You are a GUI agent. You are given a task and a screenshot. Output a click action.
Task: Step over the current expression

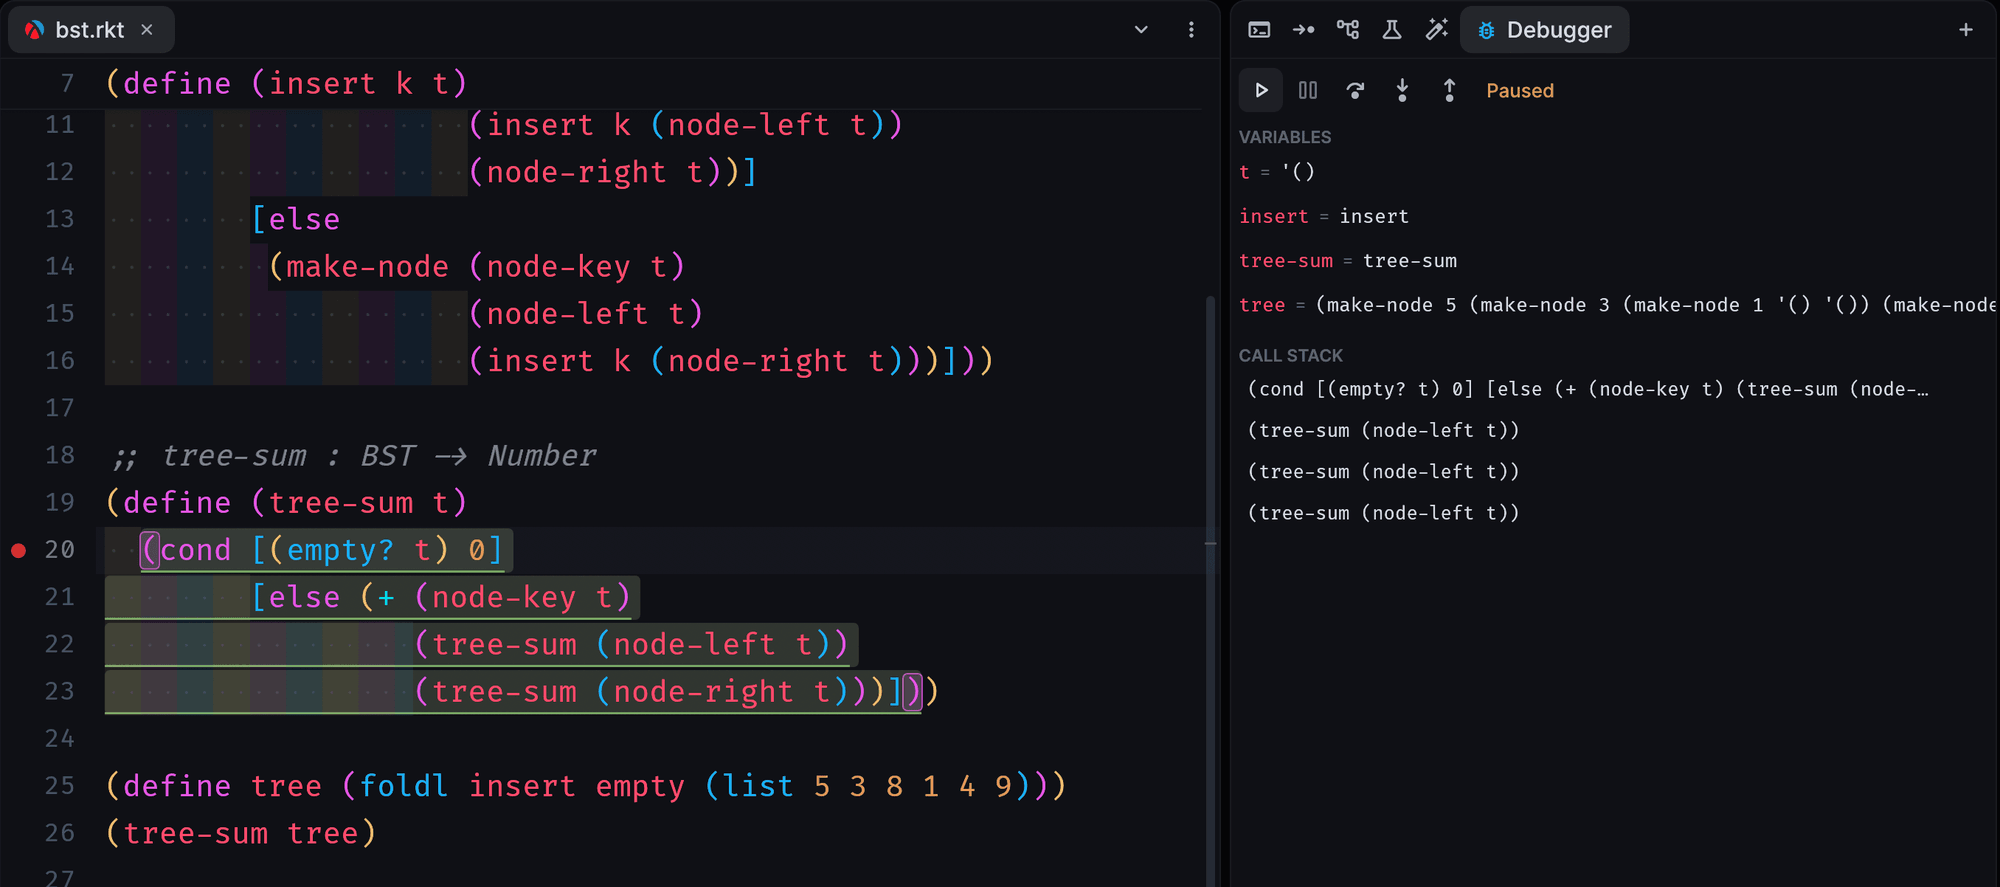(1355, 91)
